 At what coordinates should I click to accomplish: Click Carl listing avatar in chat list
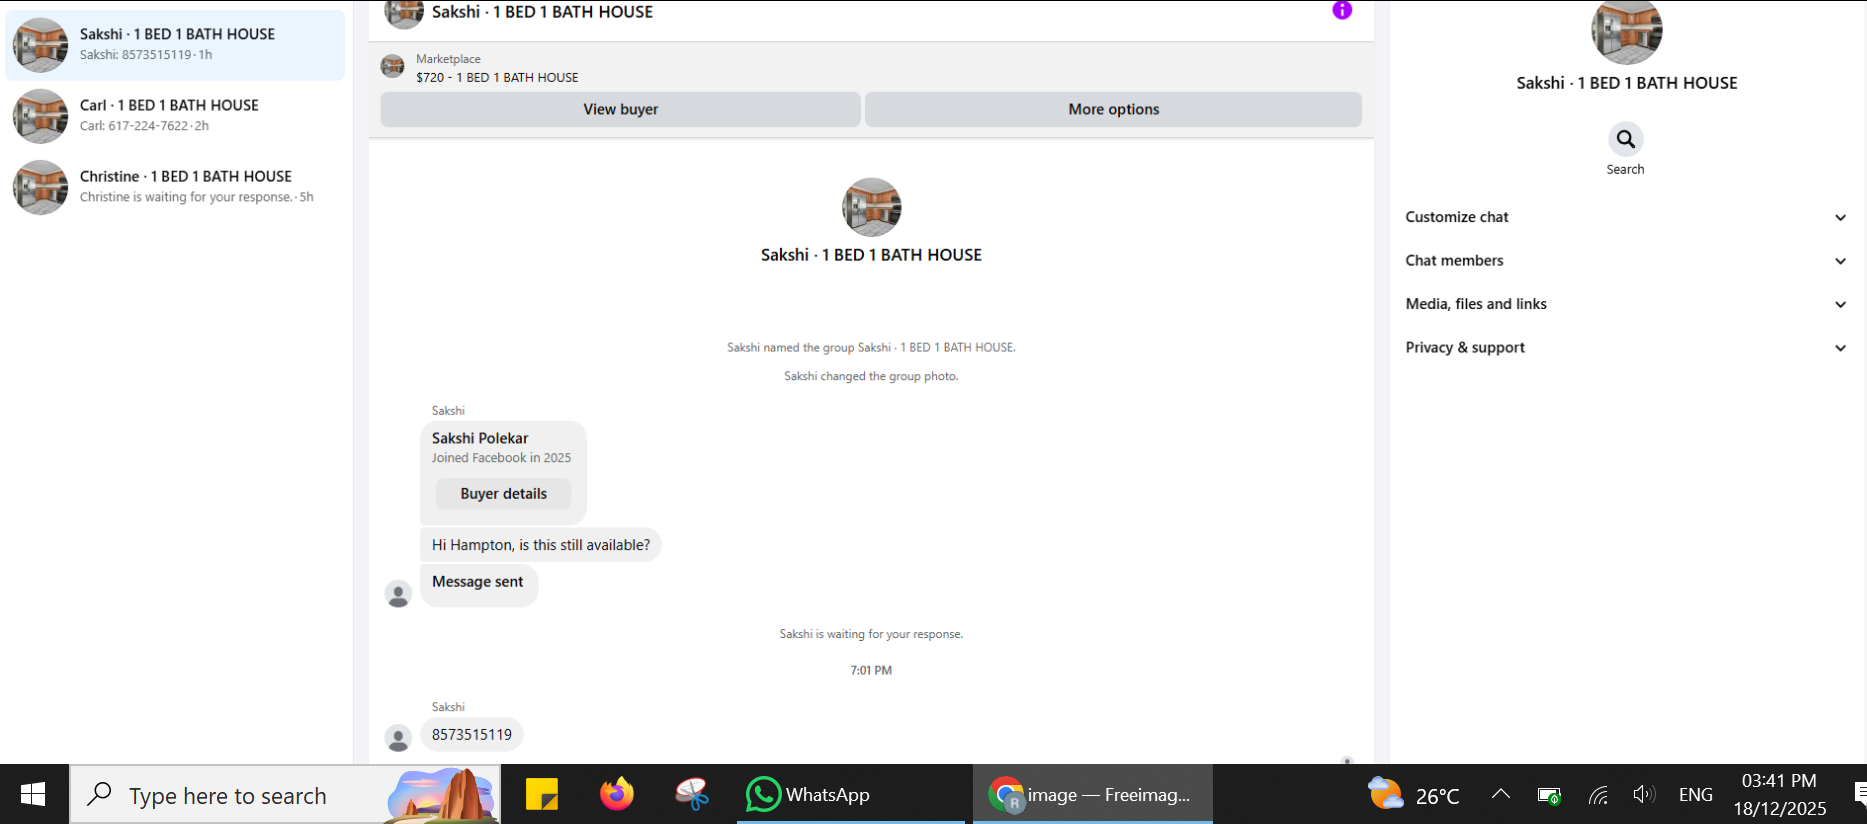[x=41, y=116]
